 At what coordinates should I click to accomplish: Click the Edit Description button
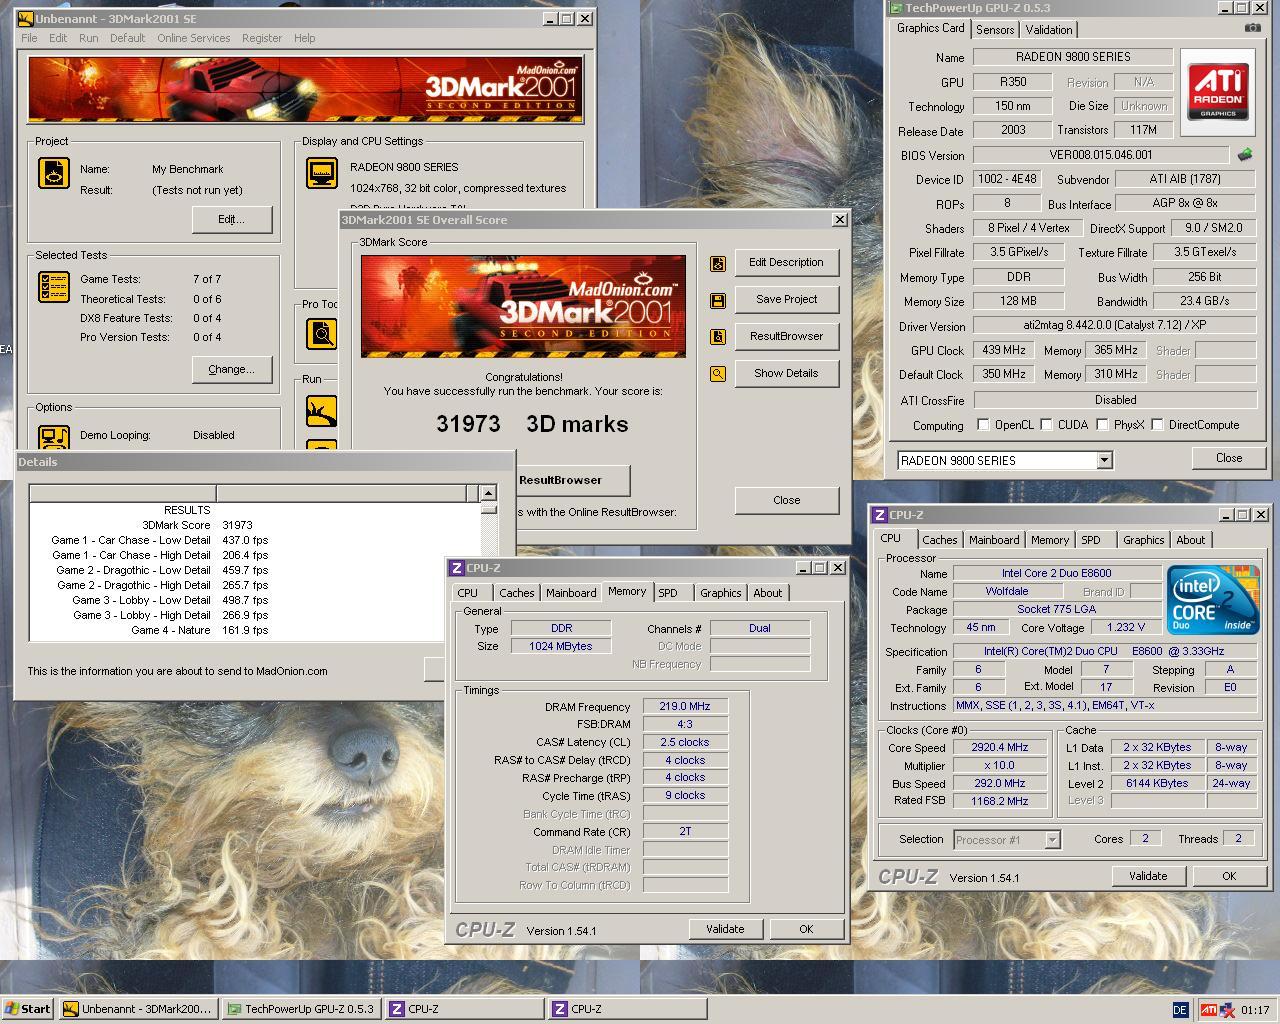click(786, 262)
